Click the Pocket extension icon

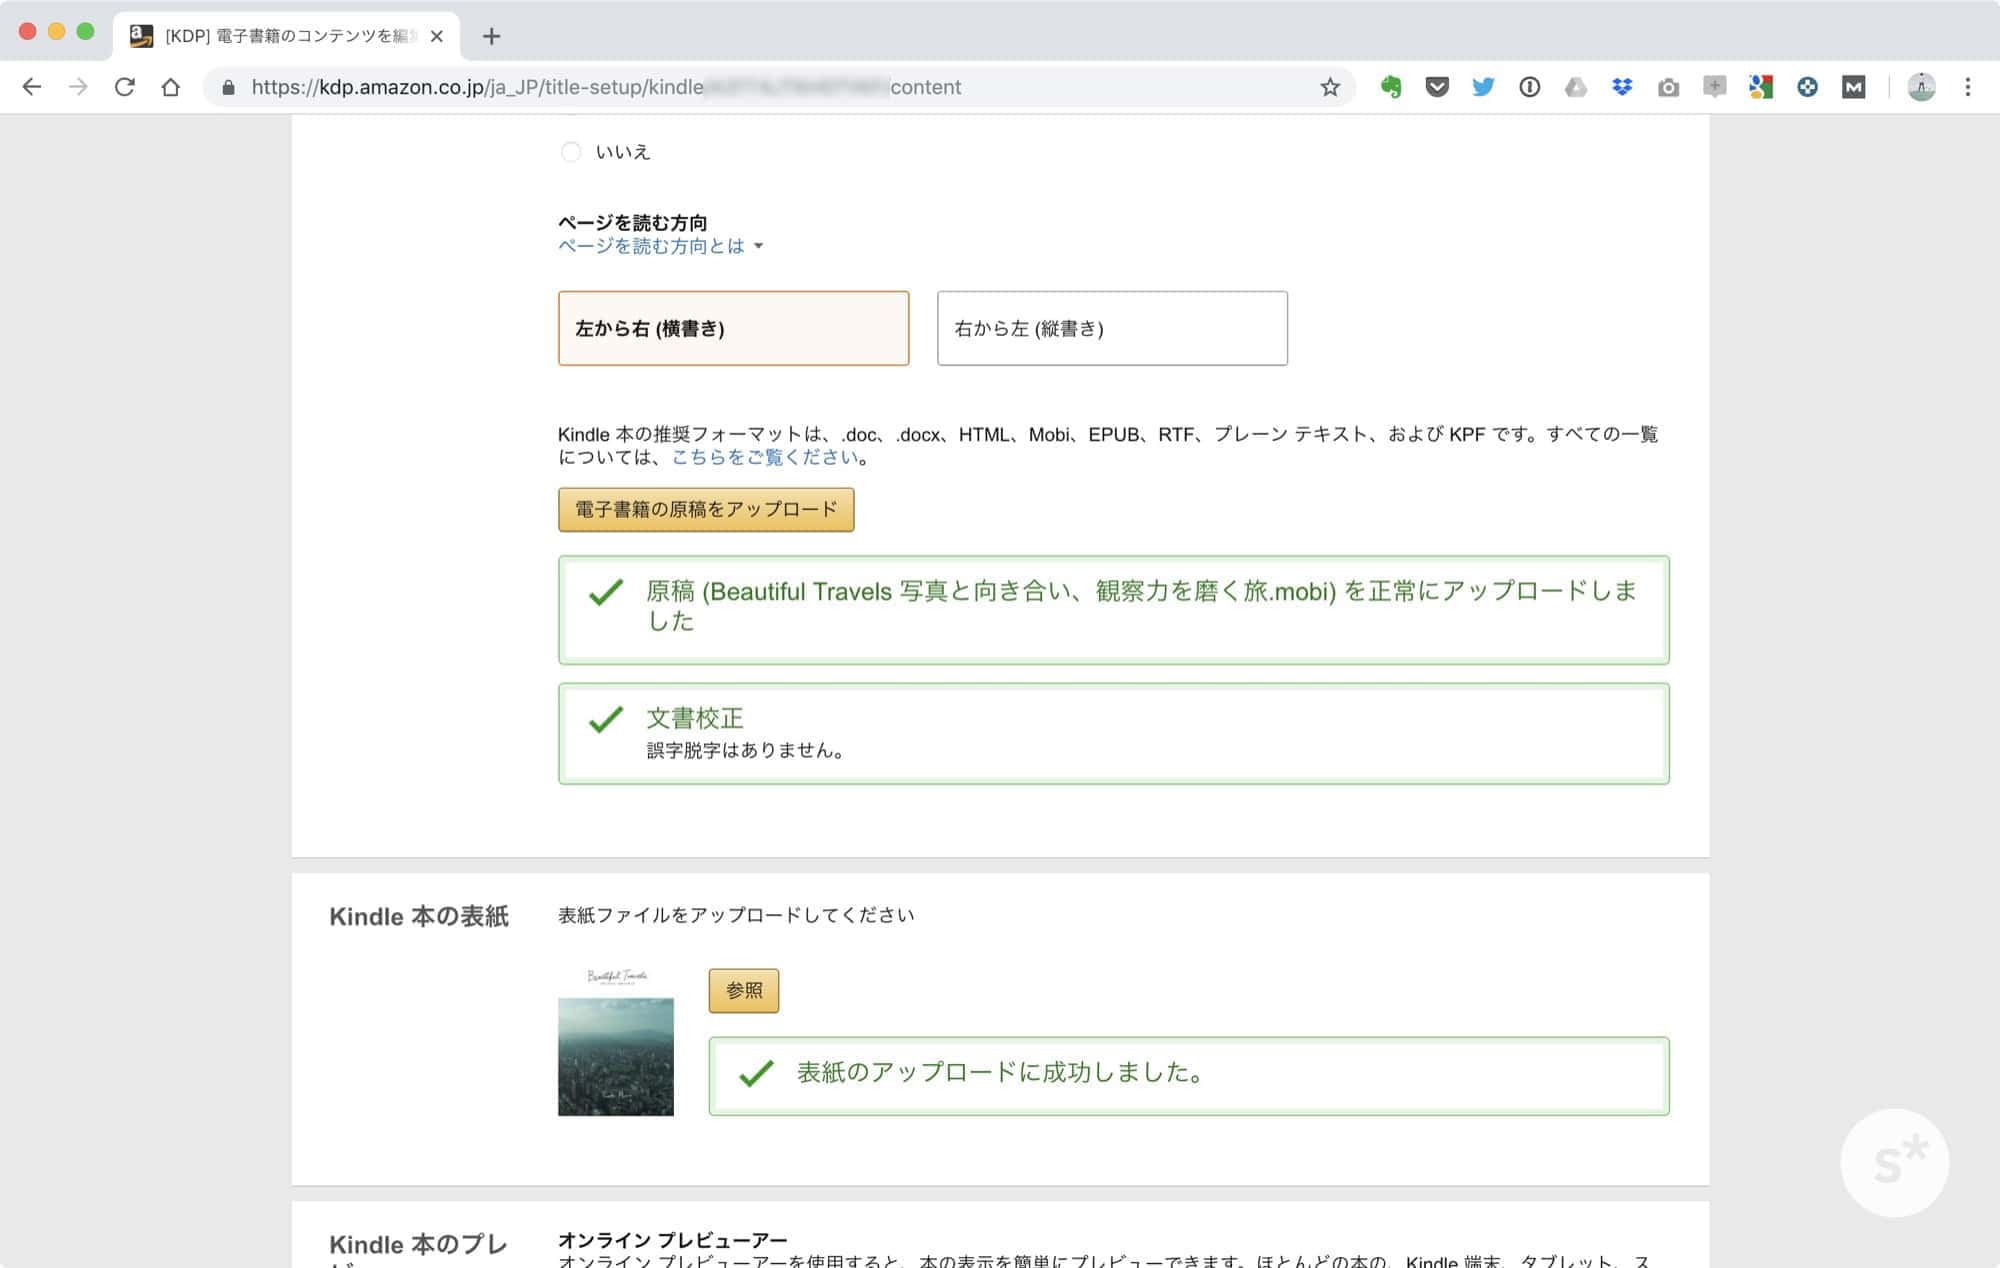(x=1437, y=87)
